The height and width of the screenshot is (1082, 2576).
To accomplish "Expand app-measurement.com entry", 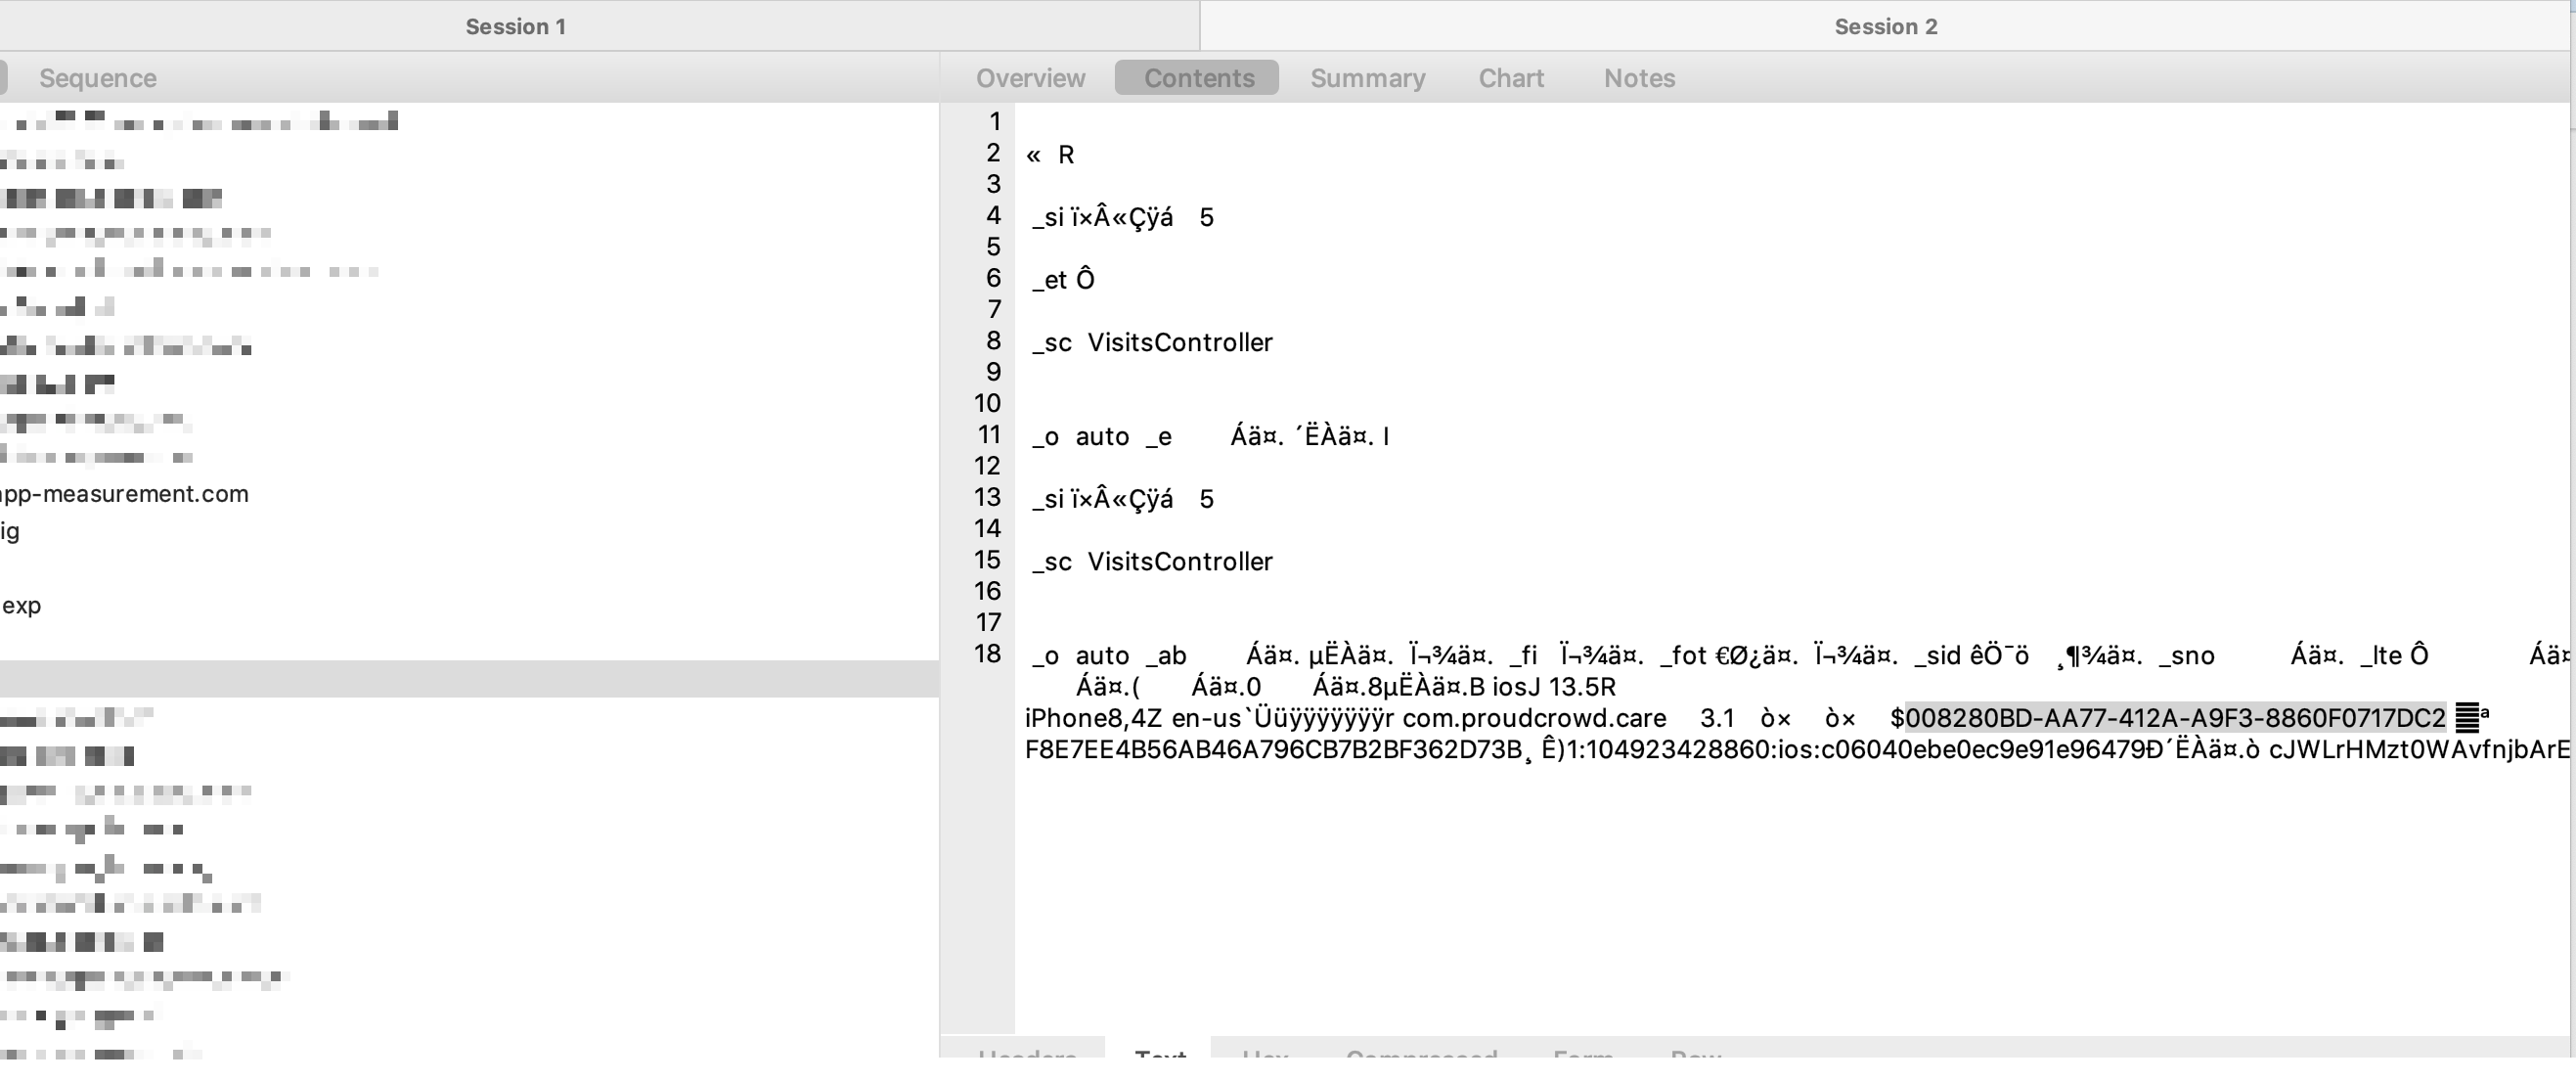I will 125,493.
